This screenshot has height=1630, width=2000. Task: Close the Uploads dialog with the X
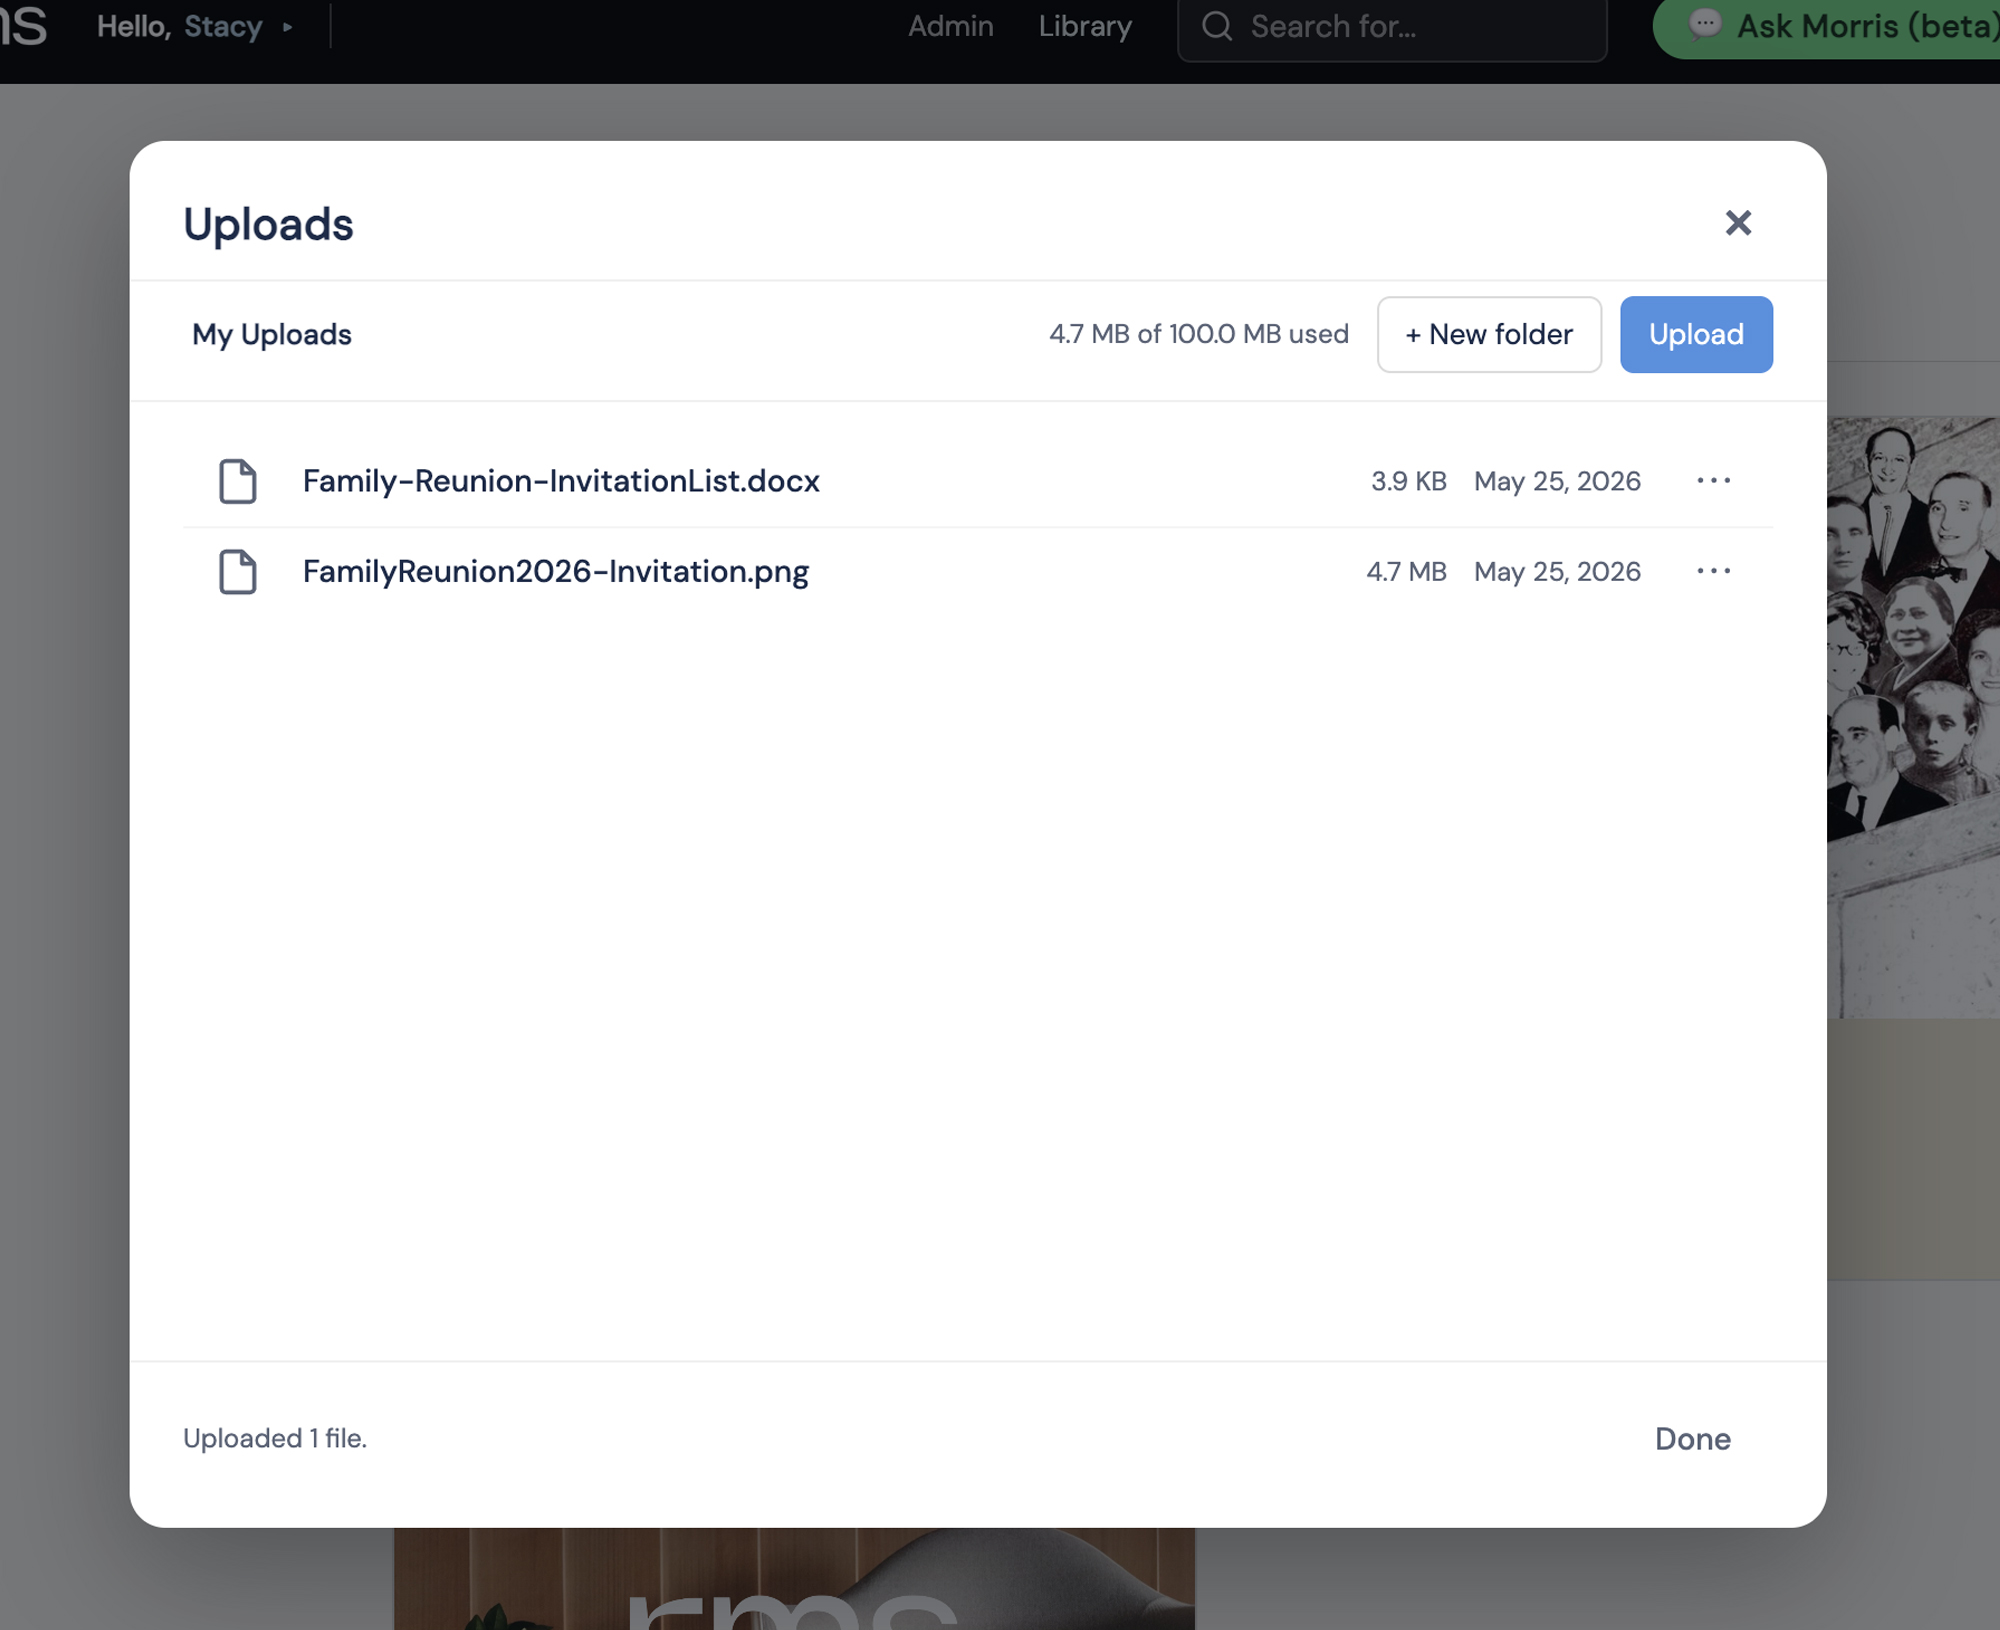[x=1738, y=223]
